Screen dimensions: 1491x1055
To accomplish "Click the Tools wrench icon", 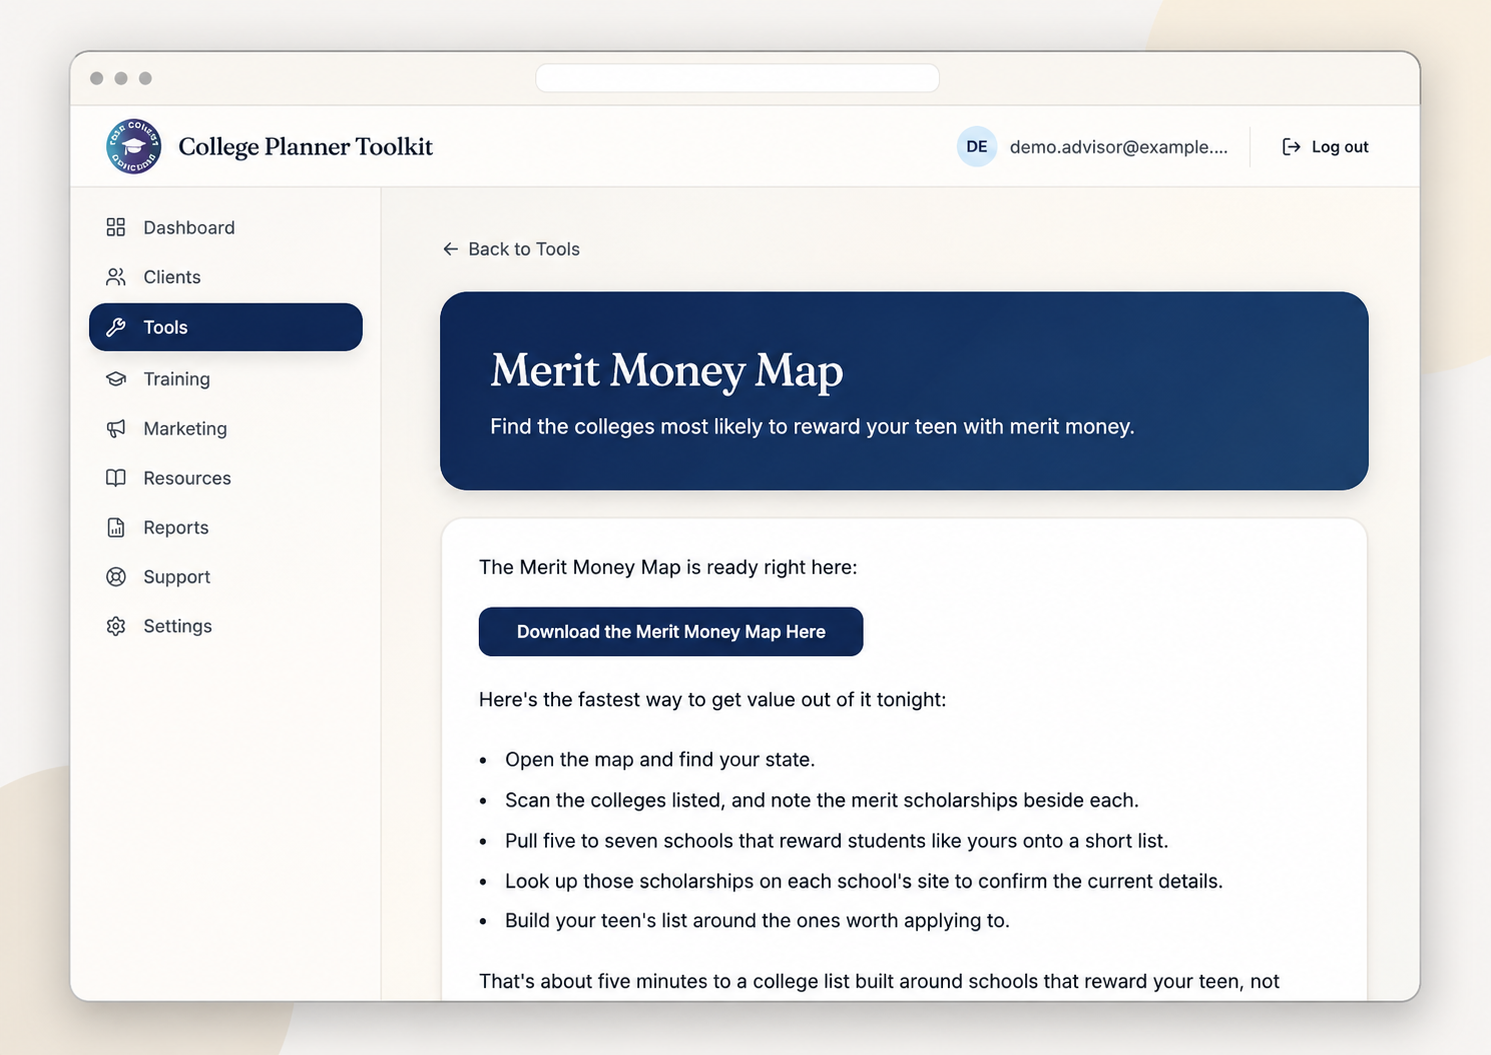I will click(116, 327).
